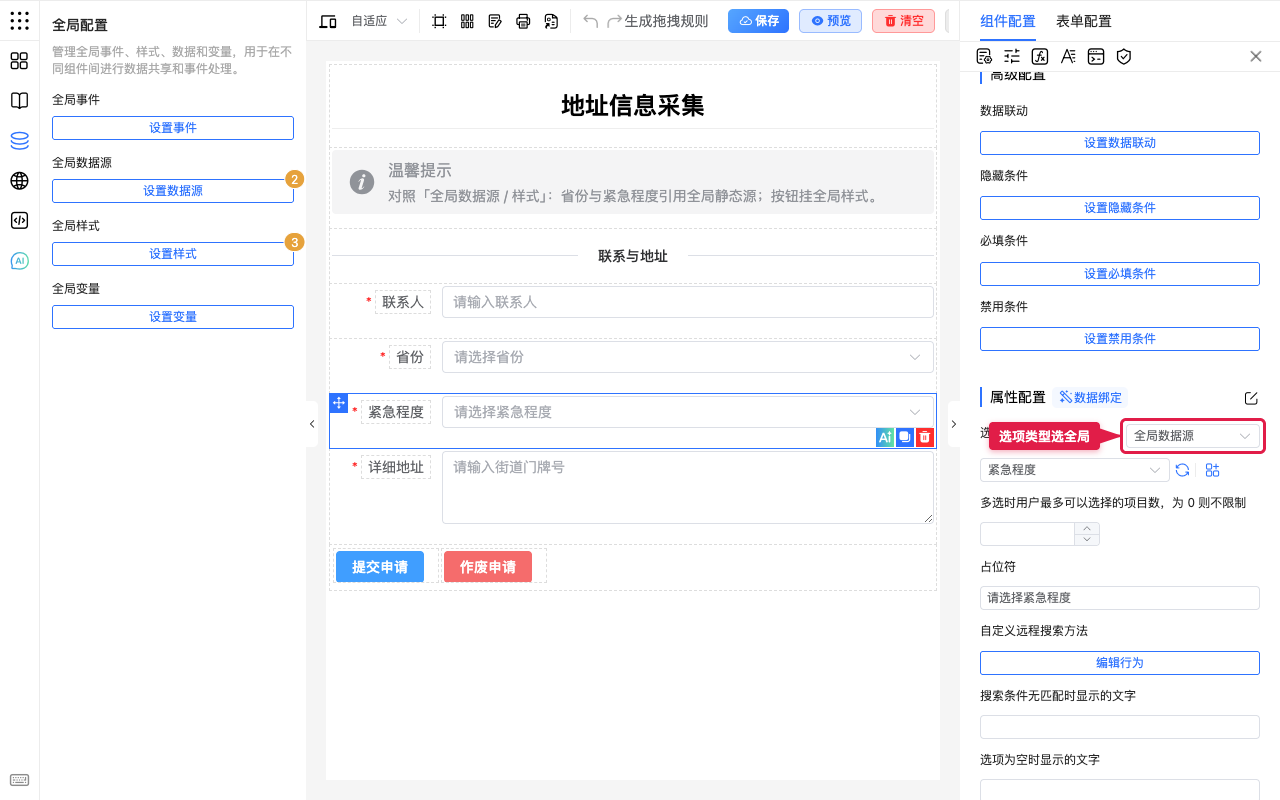Click the 设置样式 button
The height and width of the screenshot is (800, 1280).
coord(173,254)
